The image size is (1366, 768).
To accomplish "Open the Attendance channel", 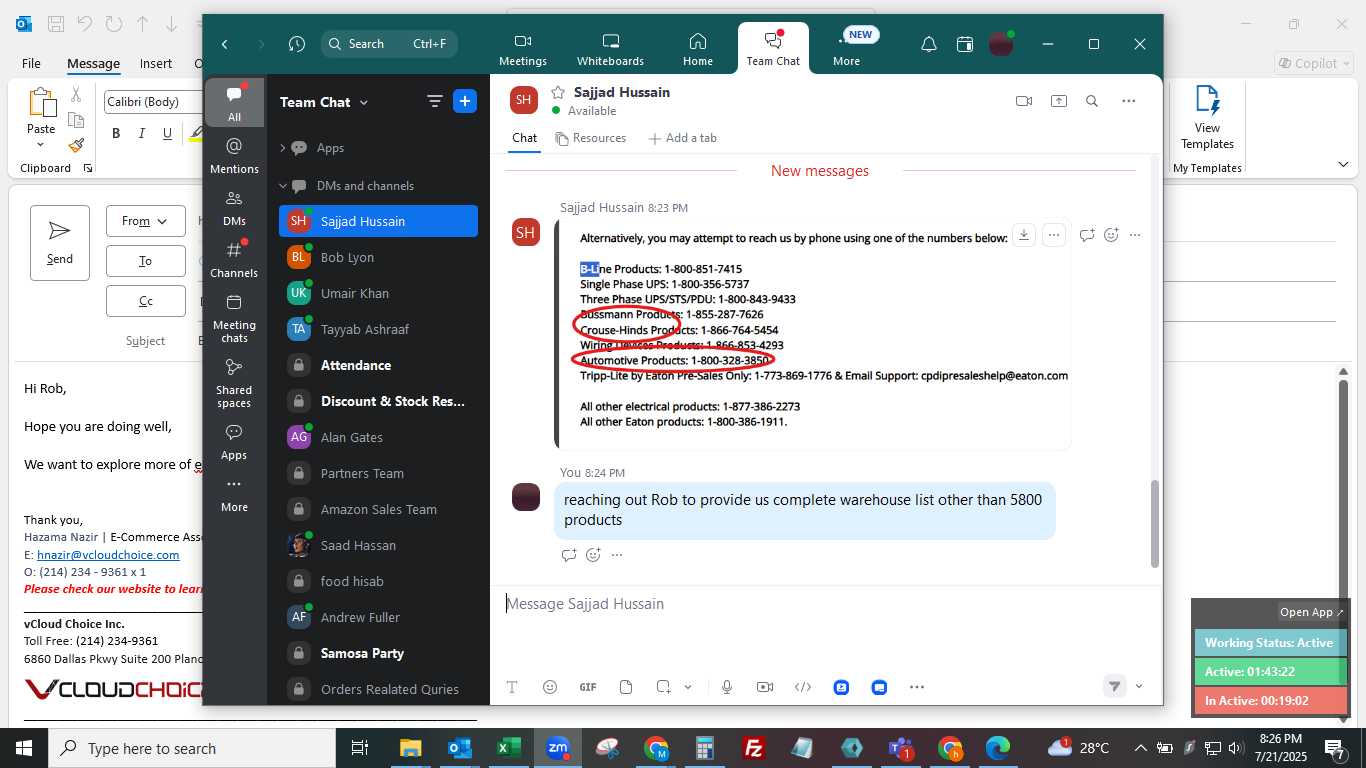I will (x=378, y=365).
